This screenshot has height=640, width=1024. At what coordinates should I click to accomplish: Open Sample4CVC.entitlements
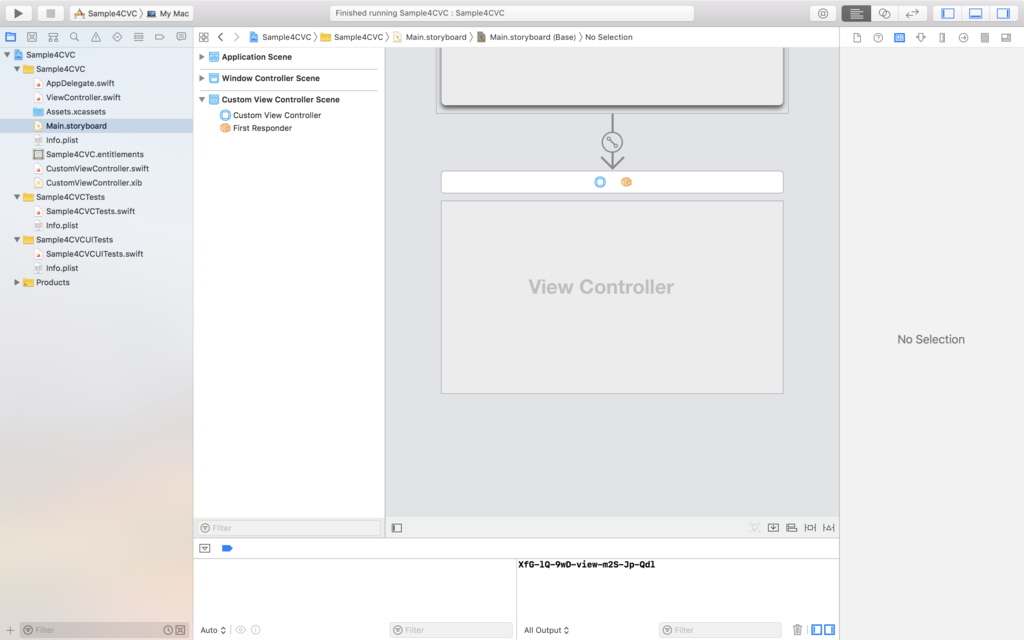94,154
